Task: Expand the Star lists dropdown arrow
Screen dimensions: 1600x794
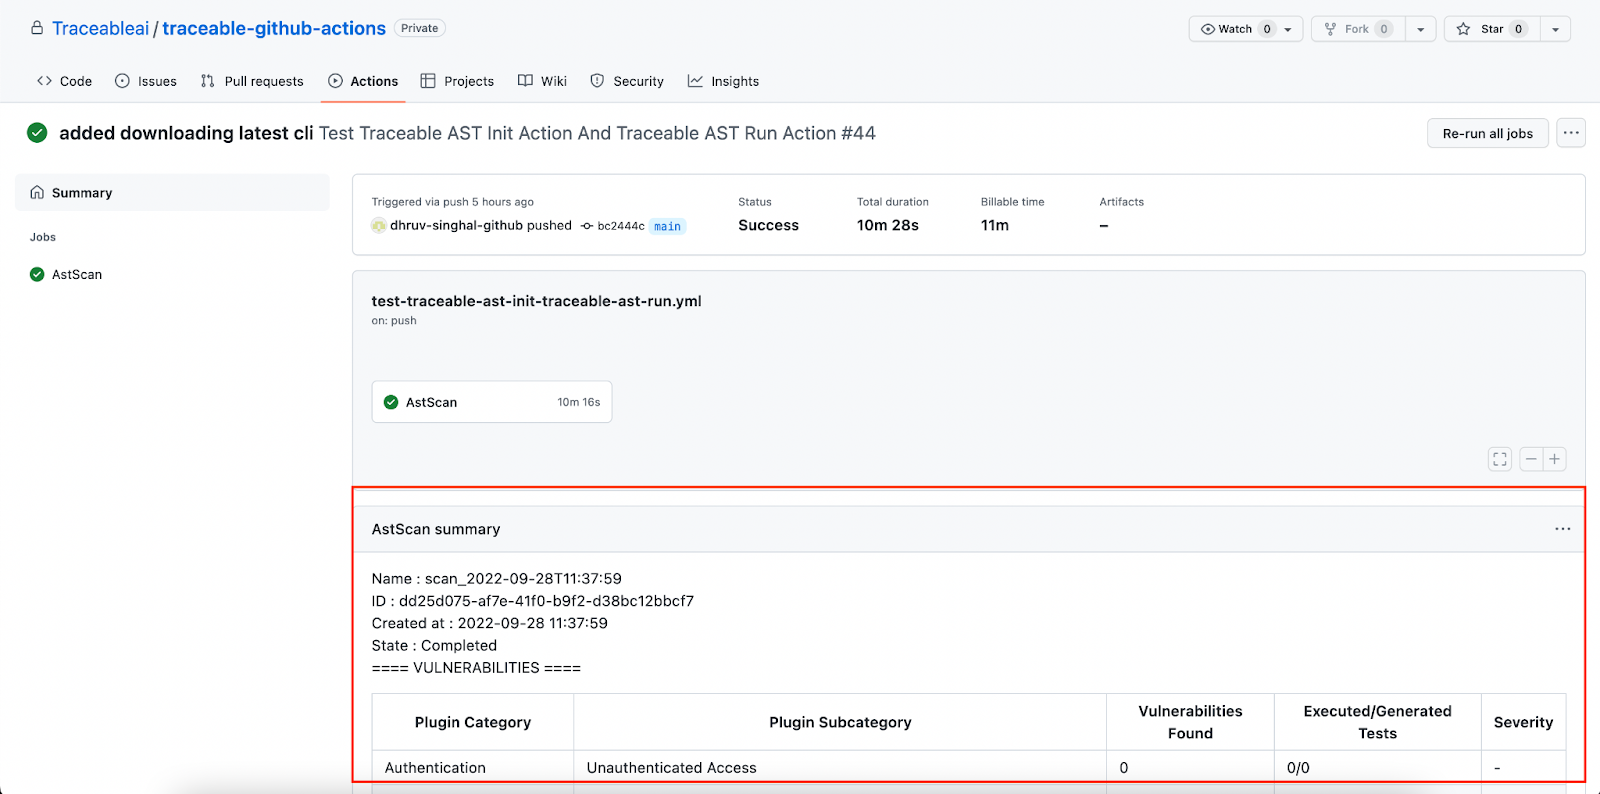Action: (1556, 29)
